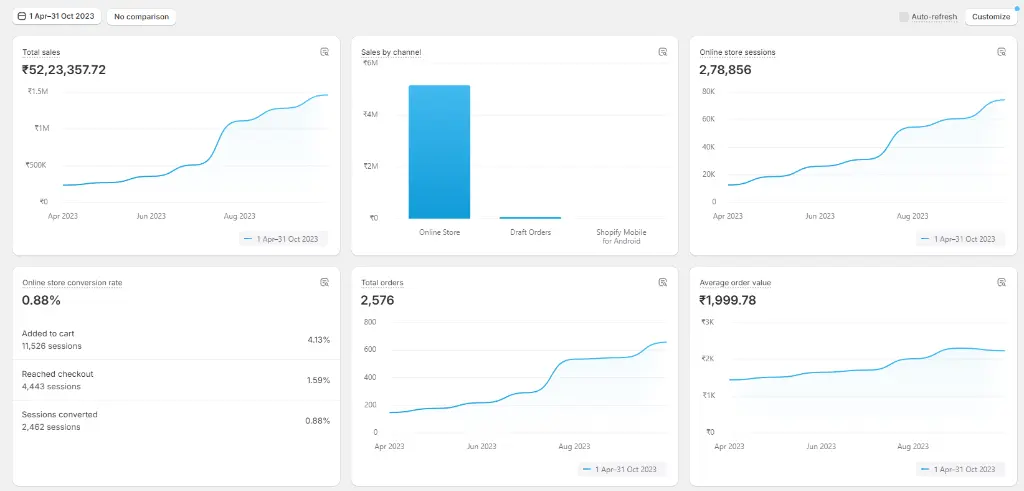Viewport: 1024px width, 491px height.
Task: Open the Average order value title link
Action: (735, 283)
